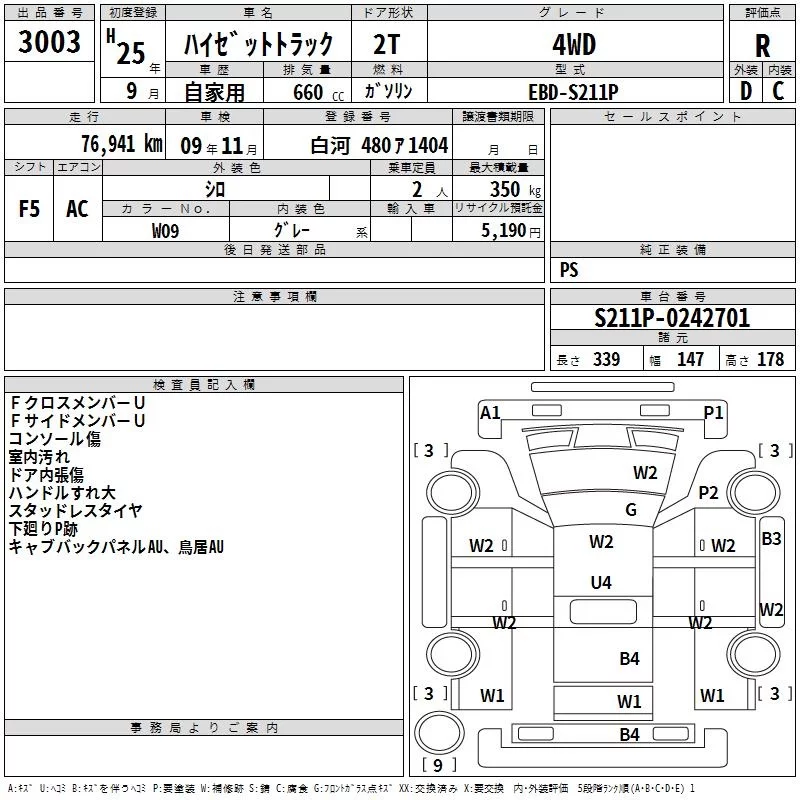Screen dimensions: 800x800
Task: Click the air conditioner value AC
Action: (77, 209)
